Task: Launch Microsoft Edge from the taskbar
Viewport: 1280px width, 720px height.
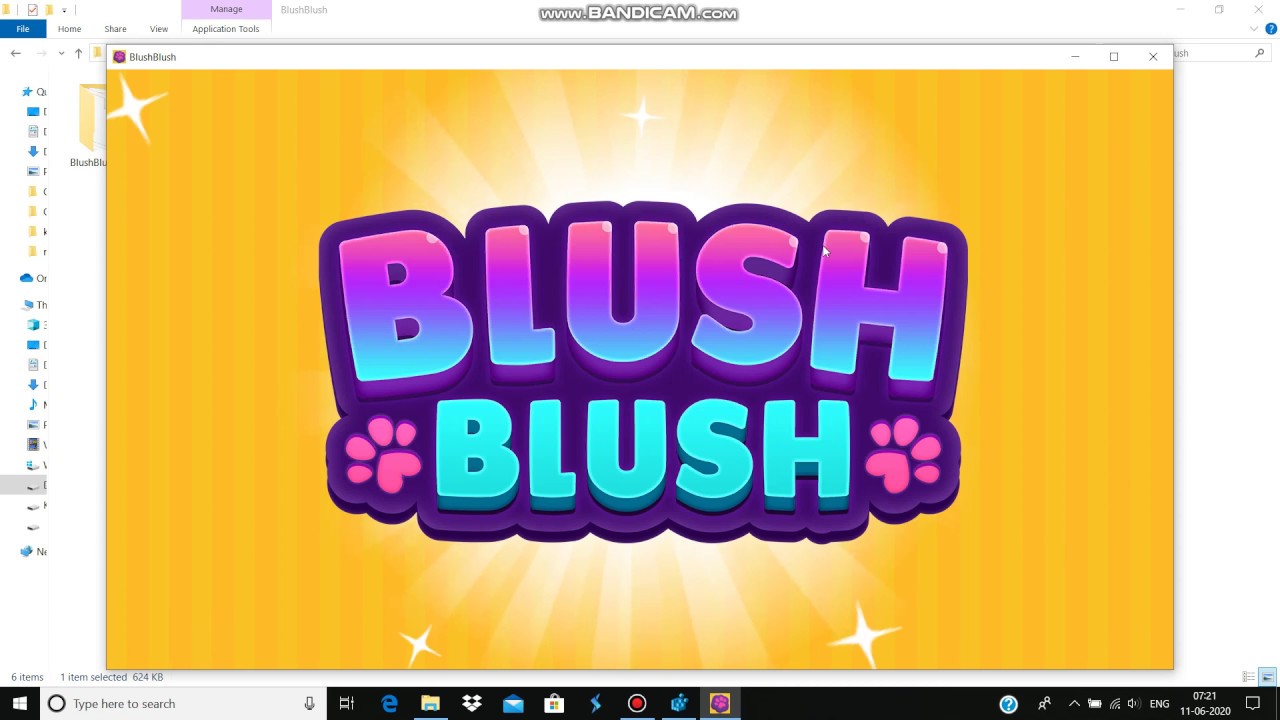Action: 389,704
